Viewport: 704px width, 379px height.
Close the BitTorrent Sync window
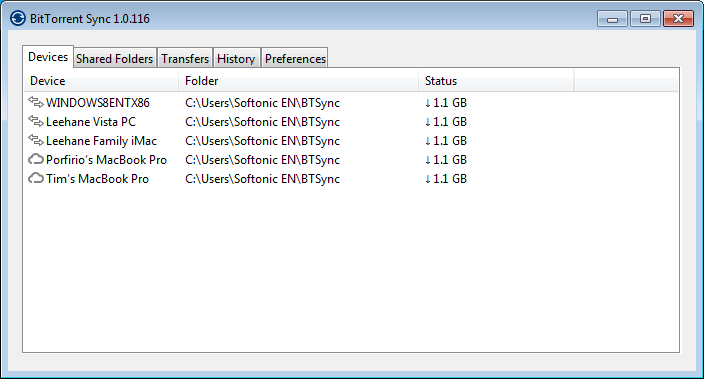click(678, 19)
